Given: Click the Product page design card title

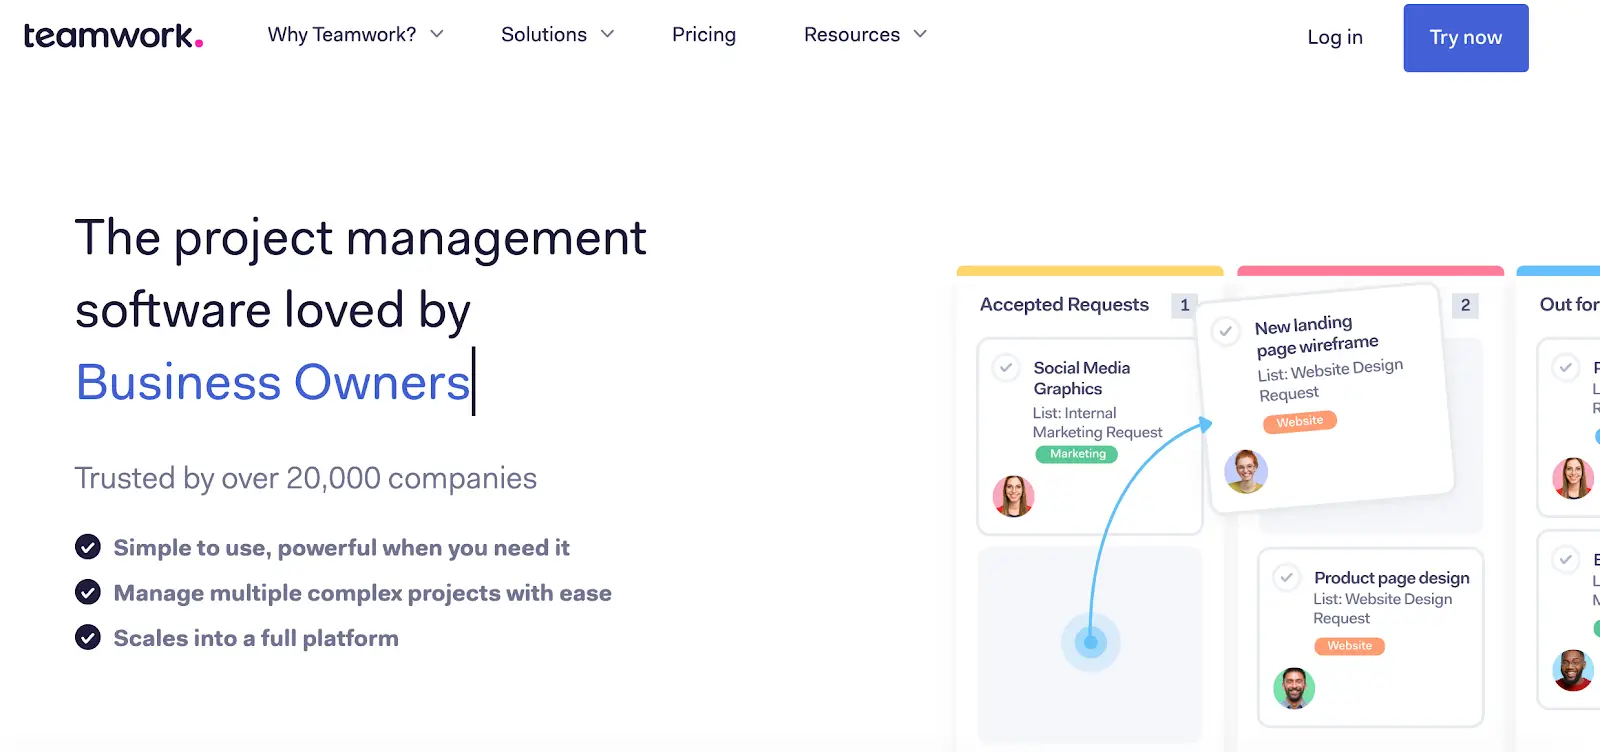Looking at the screenshot, I should [x=1392, y=578].
